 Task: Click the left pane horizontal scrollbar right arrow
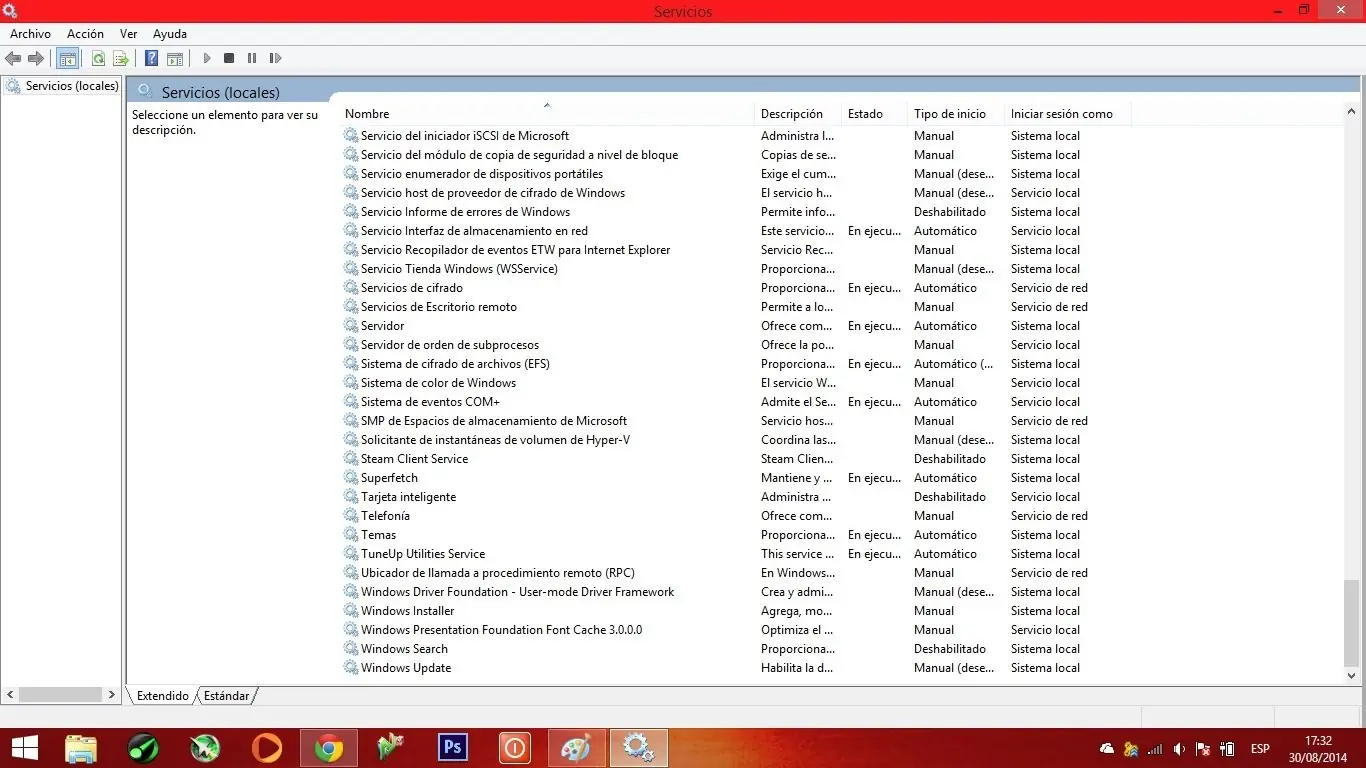click(111, 694)
